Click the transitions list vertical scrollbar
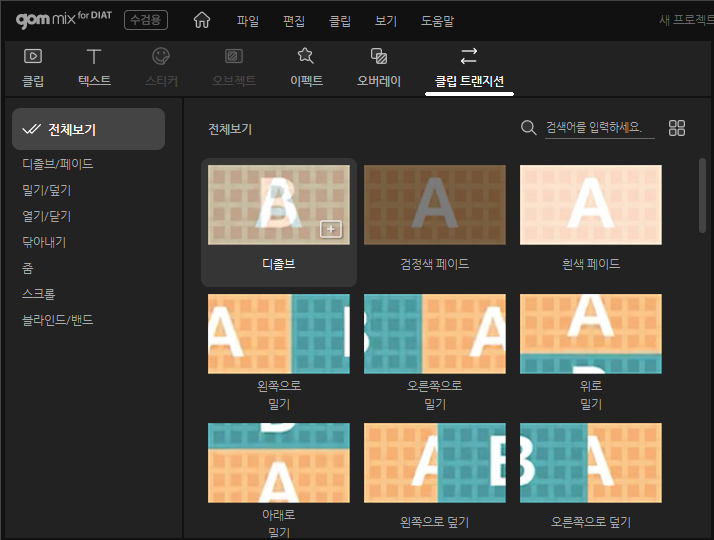 tap(702, 195)
